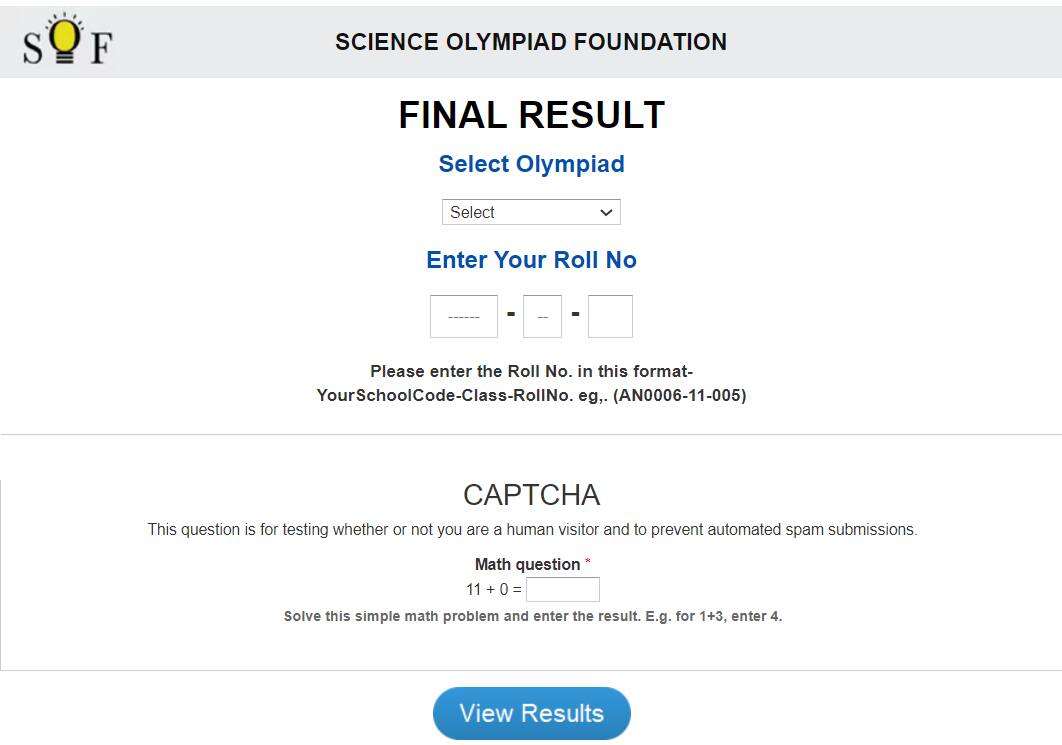This screenshot has height=745, width=1062.
Task: Click the red asterisk beside Math question
Action: pyautogui.click(x=589, y=562)
